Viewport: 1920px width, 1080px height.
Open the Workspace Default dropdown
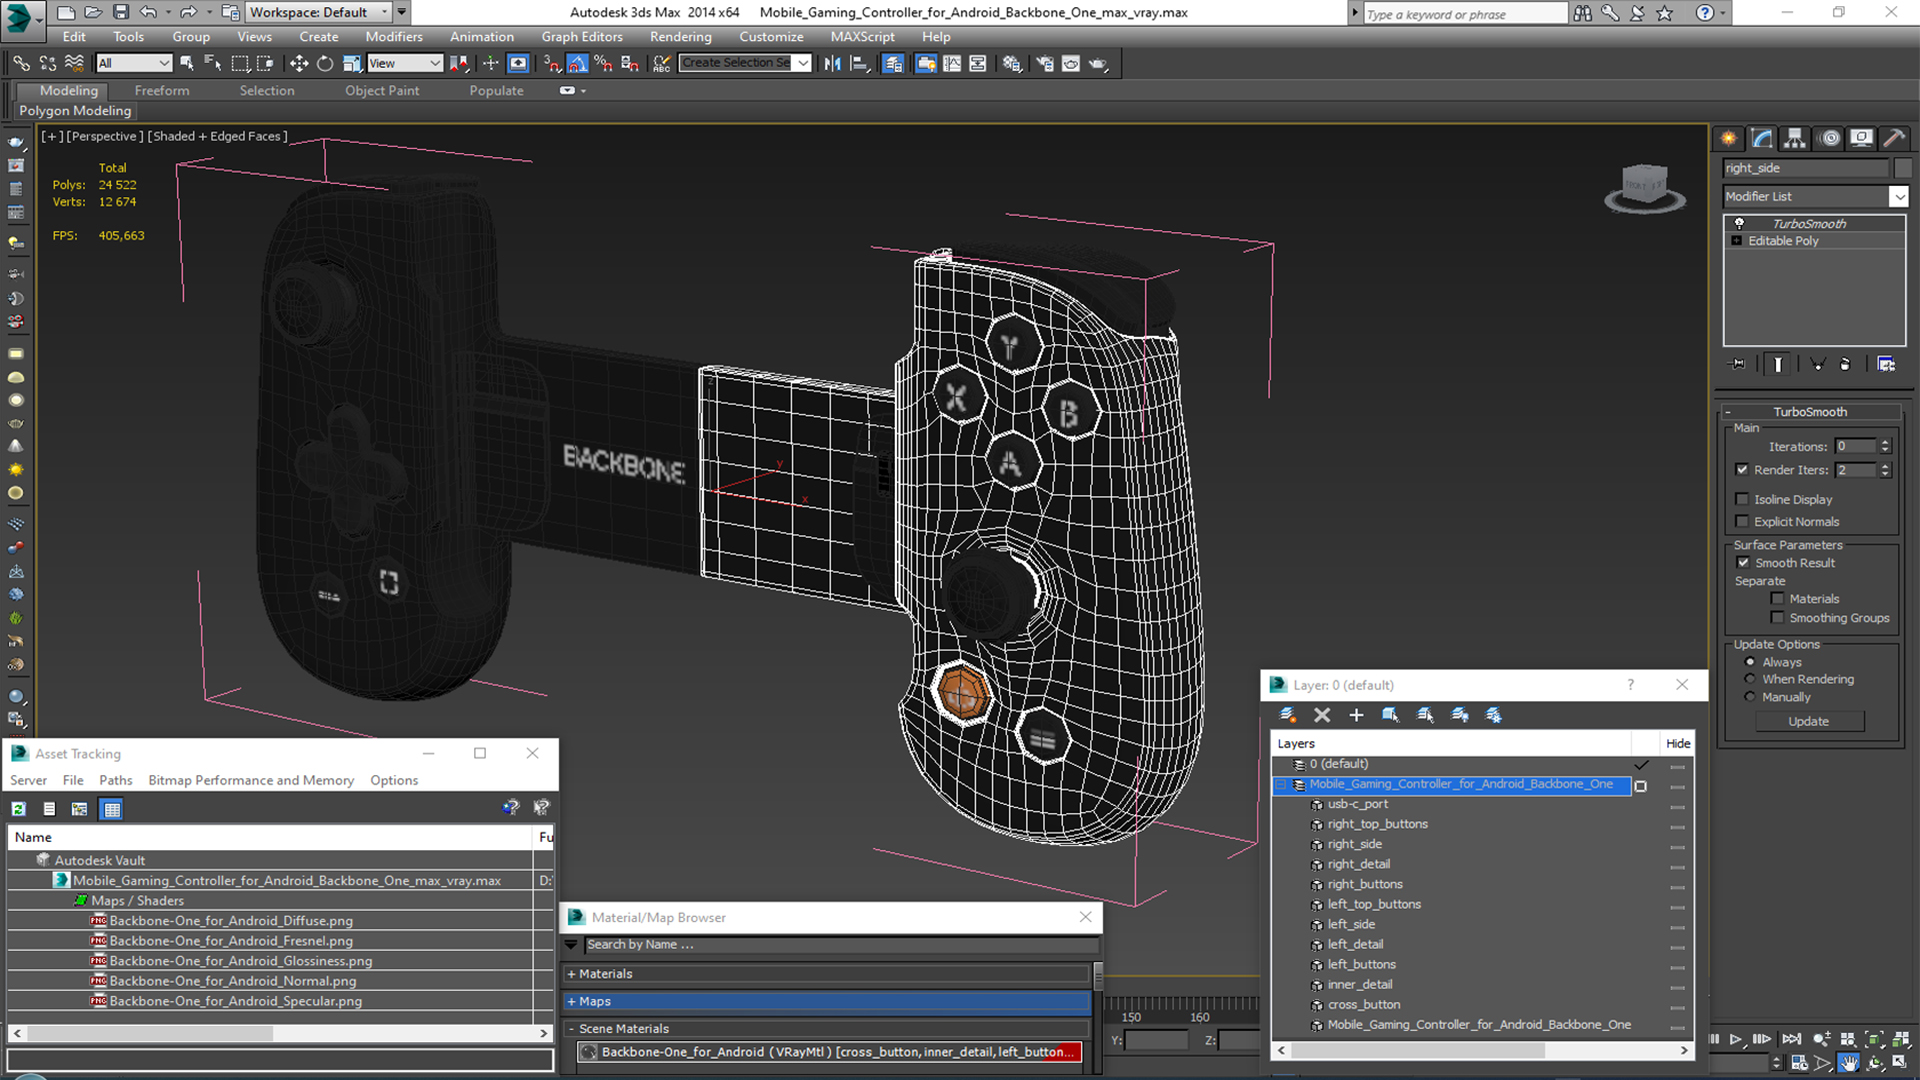click(x=319, y=12)
